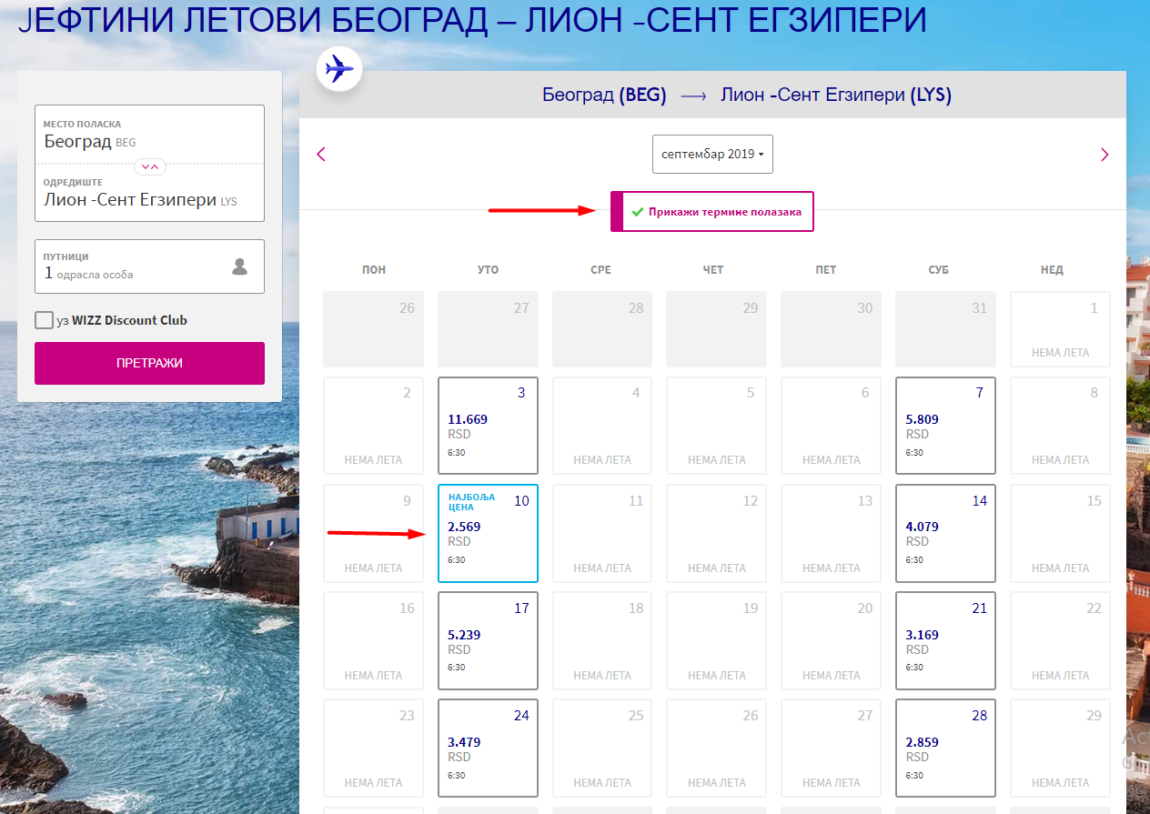The height and width of the screenshot is (814, 1150).
Task: Open the 'септембар 2019' month dropdown
Action: (x=713, y=154)
